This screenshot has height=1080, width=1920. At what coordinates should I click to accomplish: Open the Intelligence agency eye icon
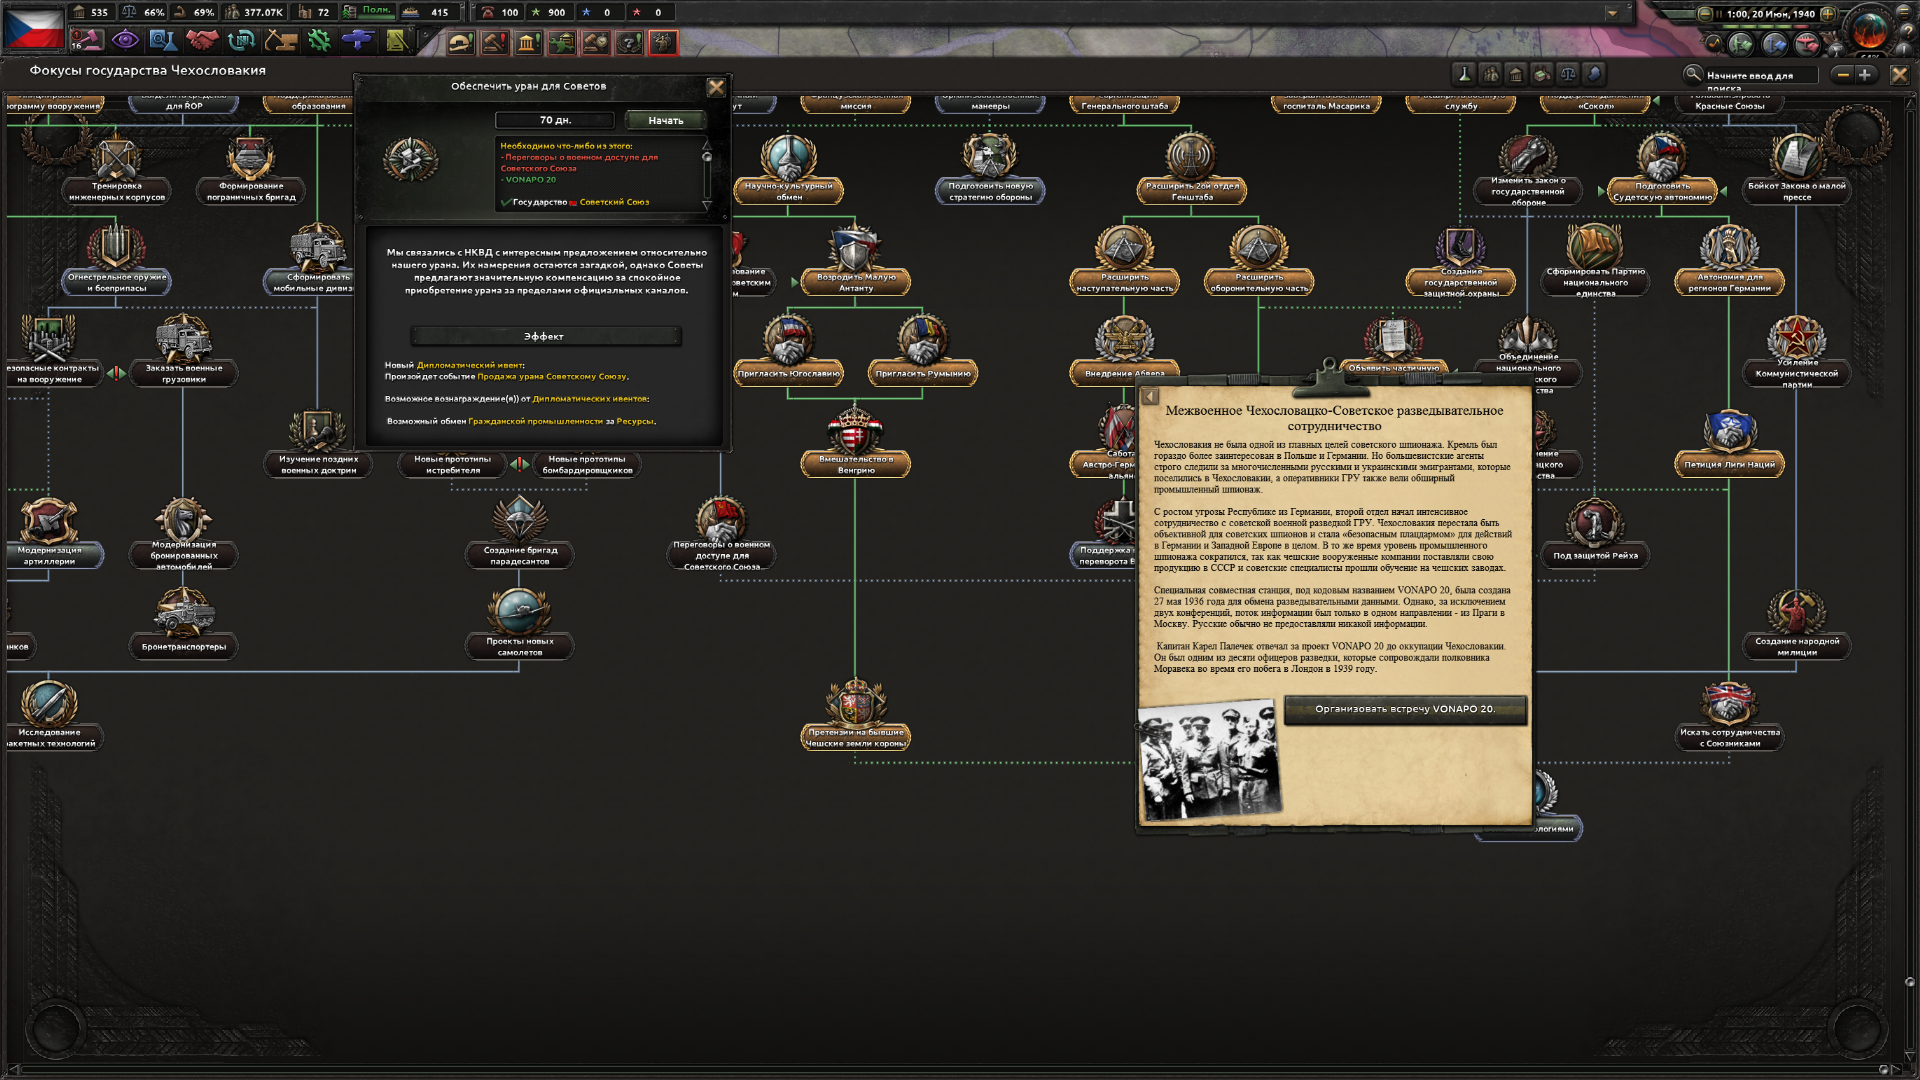click(x=125, y=41)
